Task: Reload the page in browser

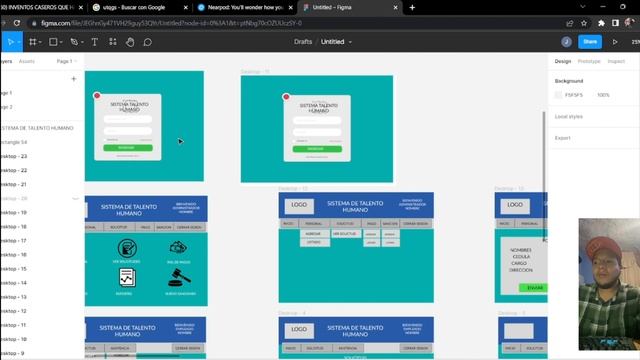Action: (x=17, y=23)
